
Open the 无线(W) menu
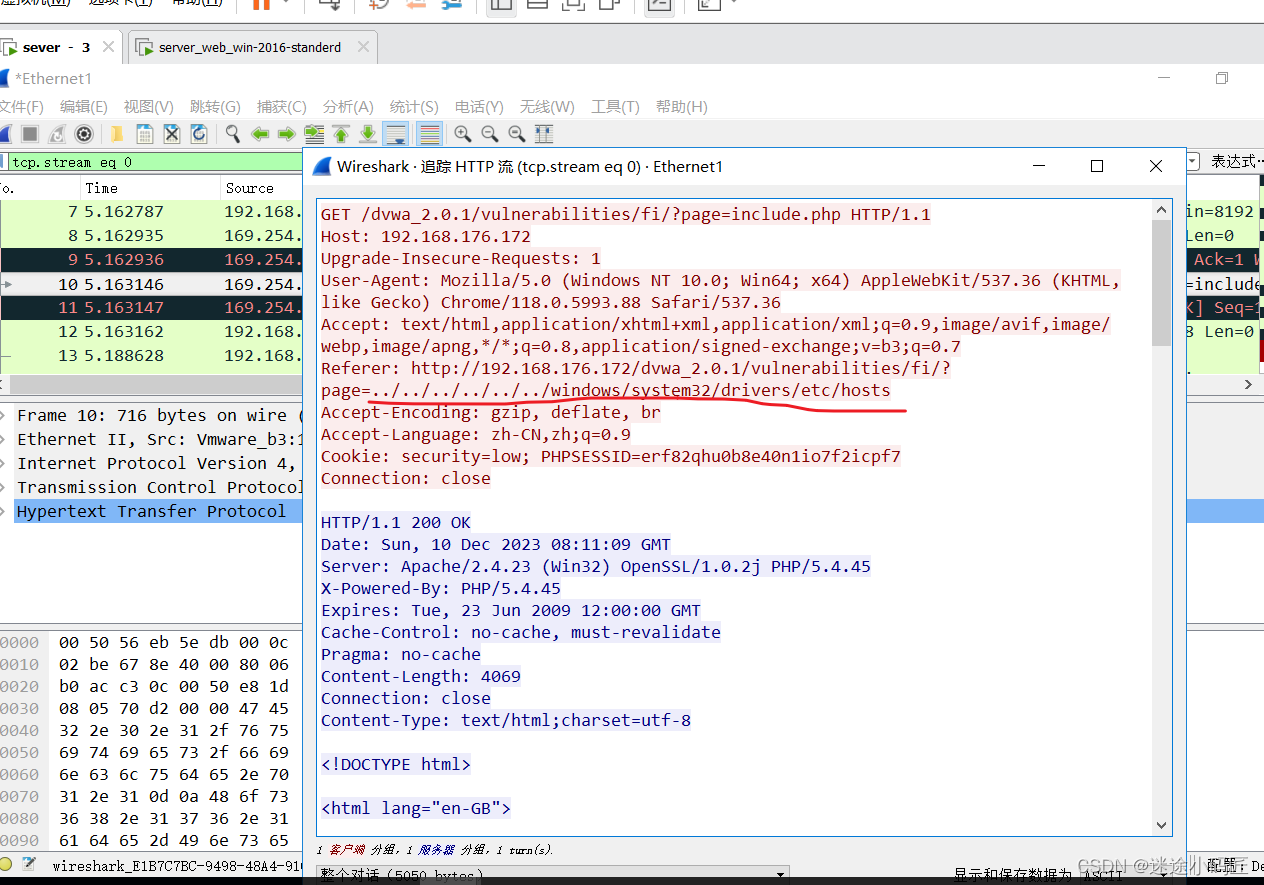(x=547, y=106)
